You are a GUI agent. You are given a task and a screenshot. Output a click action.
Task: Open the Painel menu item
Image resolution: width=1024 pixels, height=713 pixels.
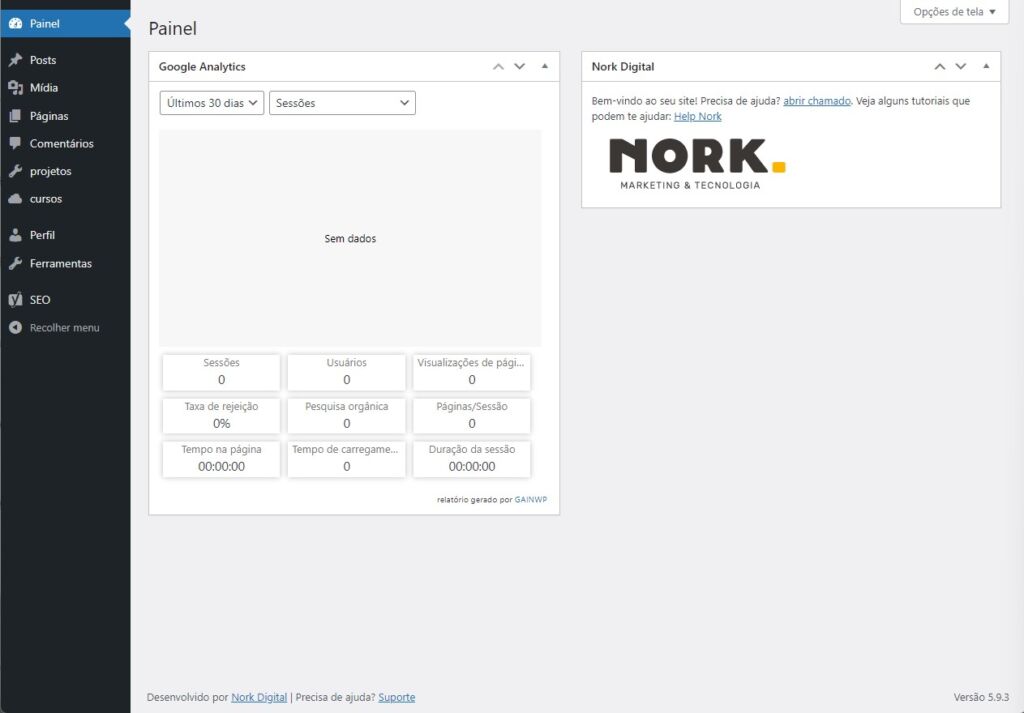65,24
